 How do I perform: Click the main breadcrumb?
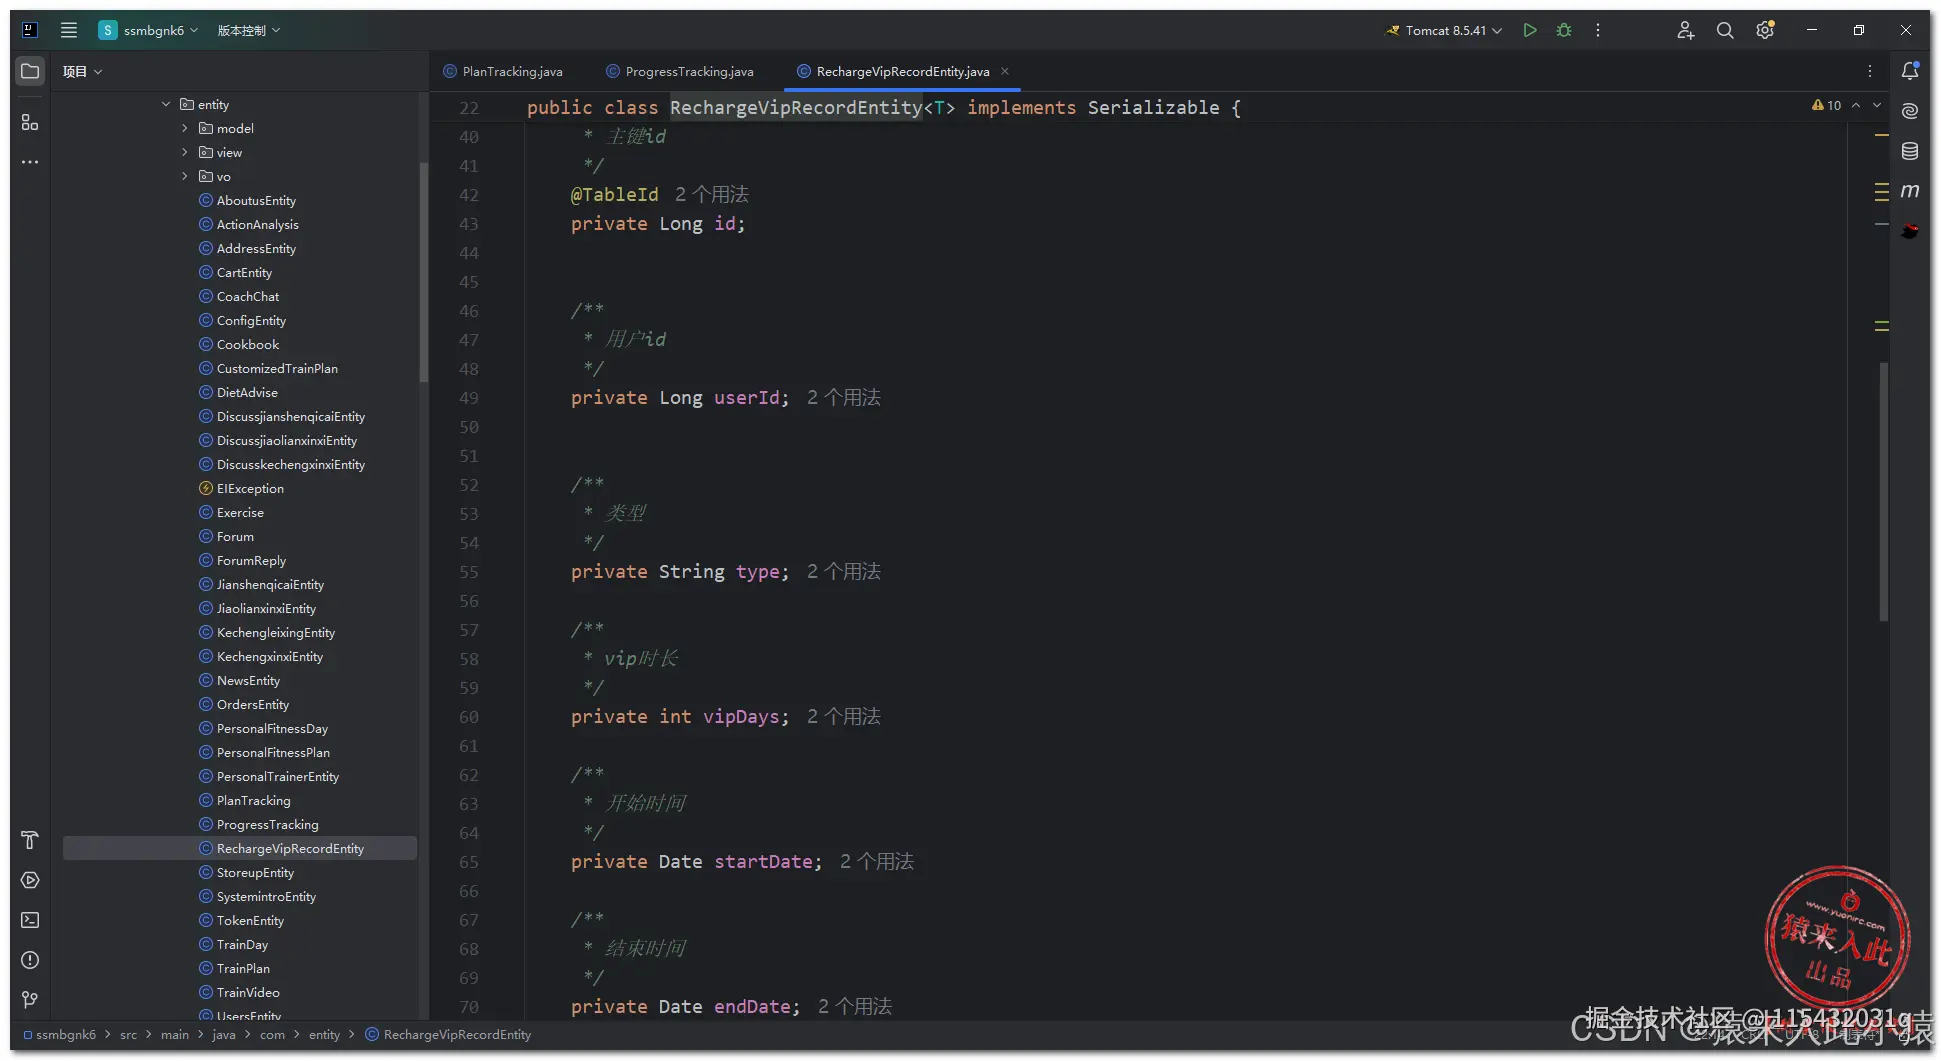[x=175, y=1035]
